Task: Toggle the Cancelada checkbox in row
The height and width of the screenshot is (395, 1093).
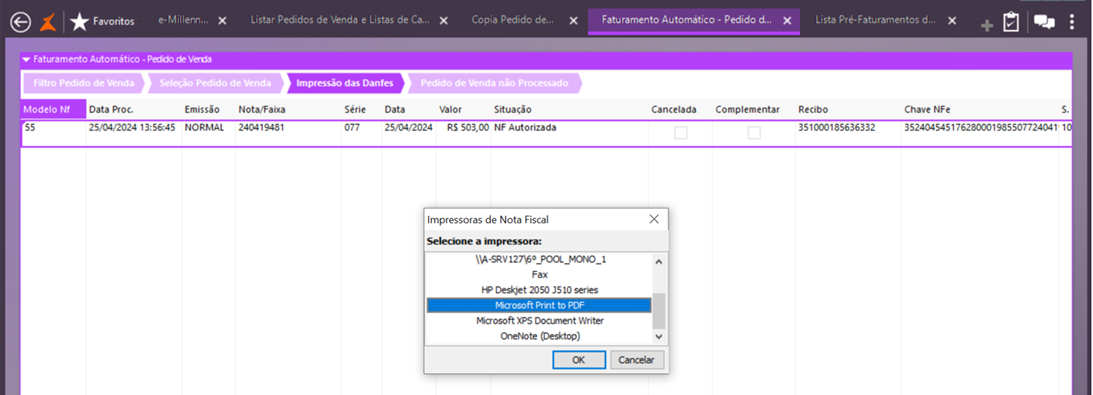Action: 680,132
